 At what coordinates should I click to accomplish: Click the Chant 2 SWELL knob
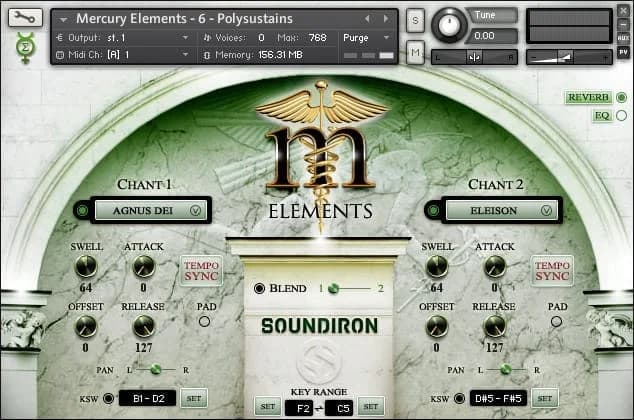pos(437,267)
